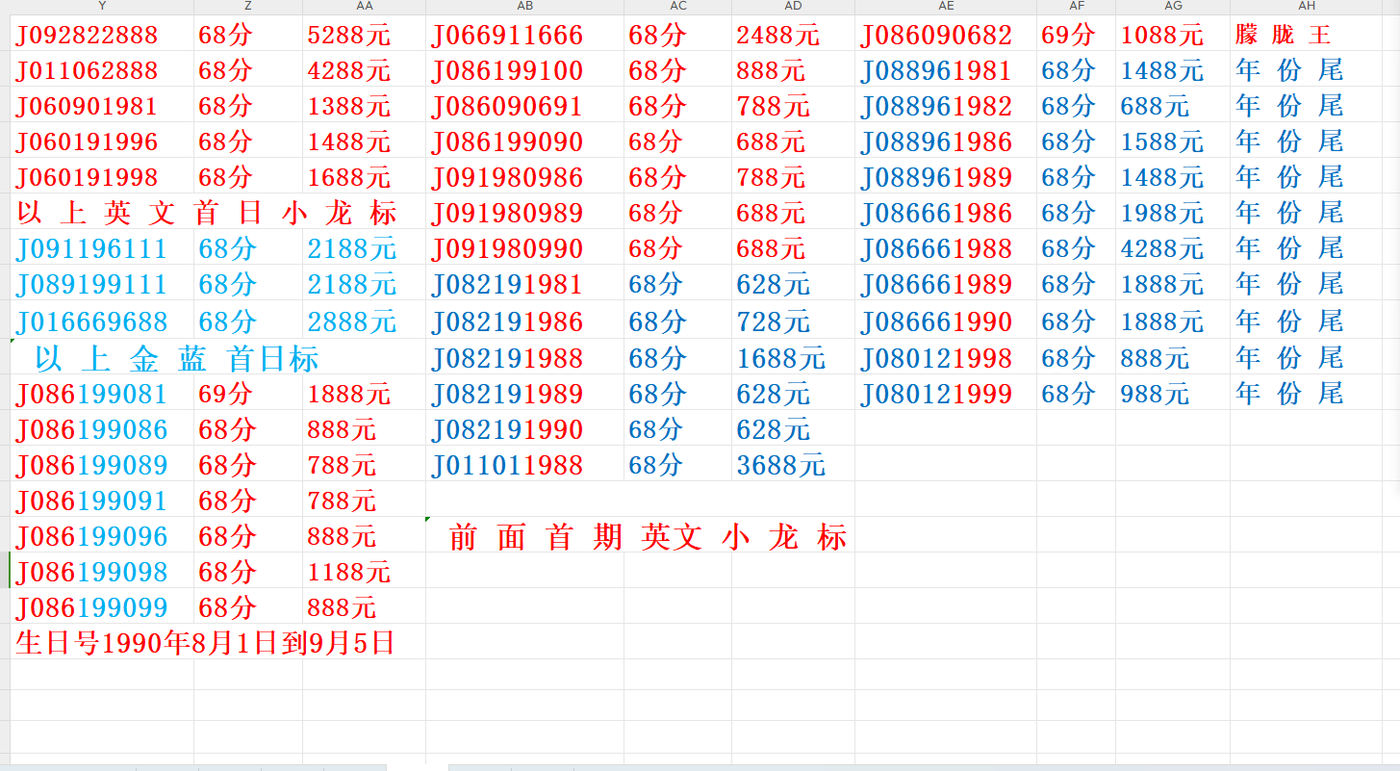This screenshot has width=1400, height=771.
Task: Select column AG header
Action: tap(1172, 6)
